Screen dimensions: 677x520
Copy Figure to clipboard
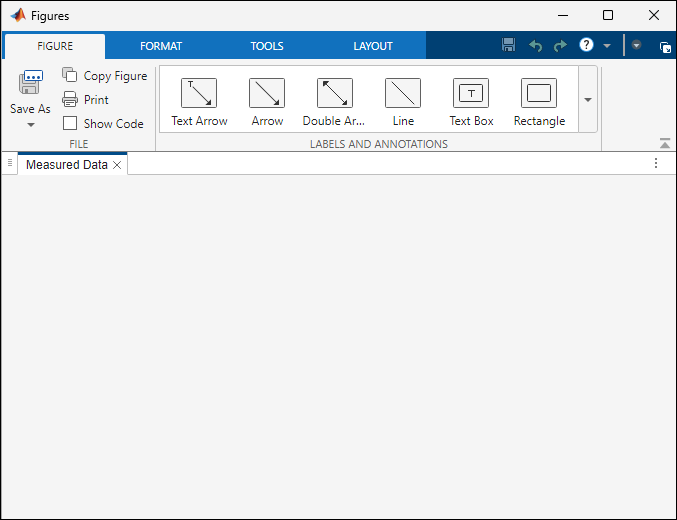pos(104,76)
